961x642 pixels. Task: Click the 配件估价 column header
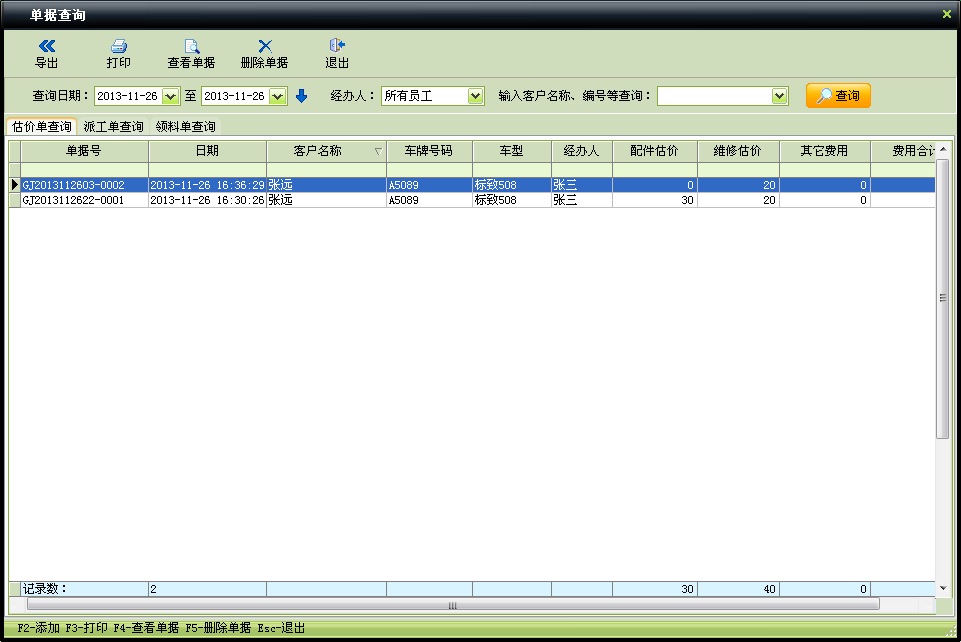pyautogui.click(x=655, y=151)
